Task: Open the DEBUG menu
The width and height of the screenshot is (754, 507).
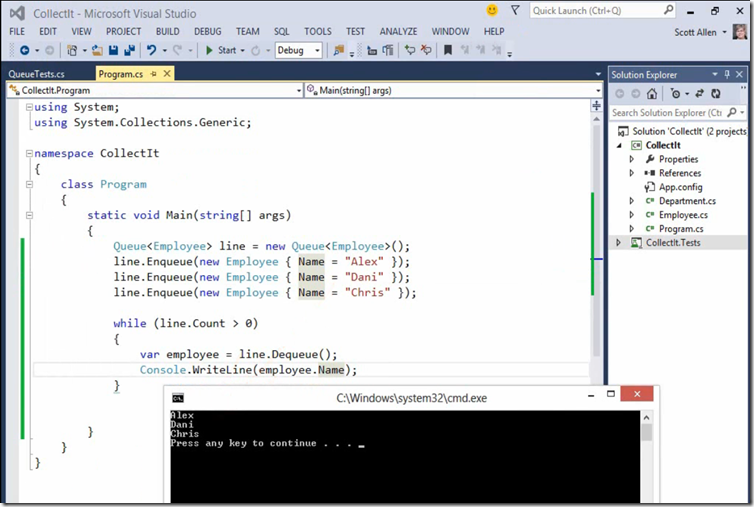Action: point(208,32)
